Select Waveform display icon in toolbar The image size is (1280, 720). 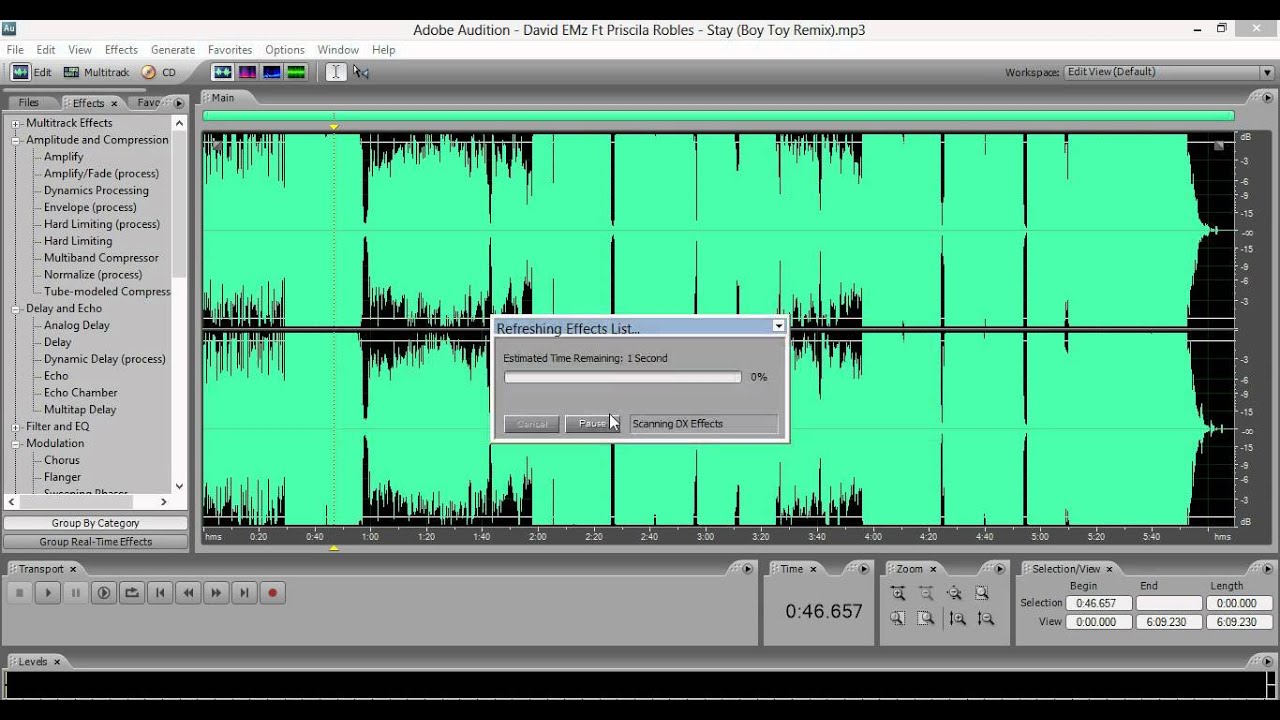pos(222,72)
